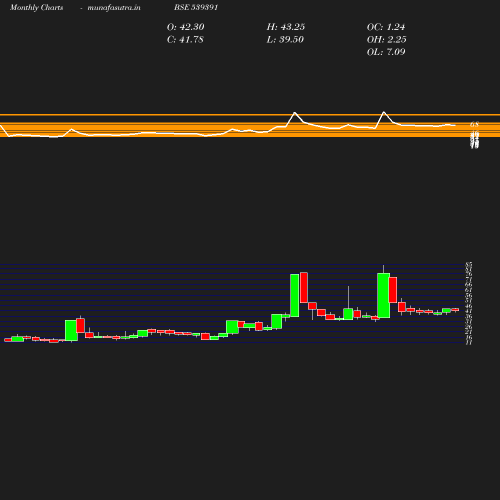
Task: Select the 'OL: 7.09' value
Action: pyautogui.click(x=386, y=52)
